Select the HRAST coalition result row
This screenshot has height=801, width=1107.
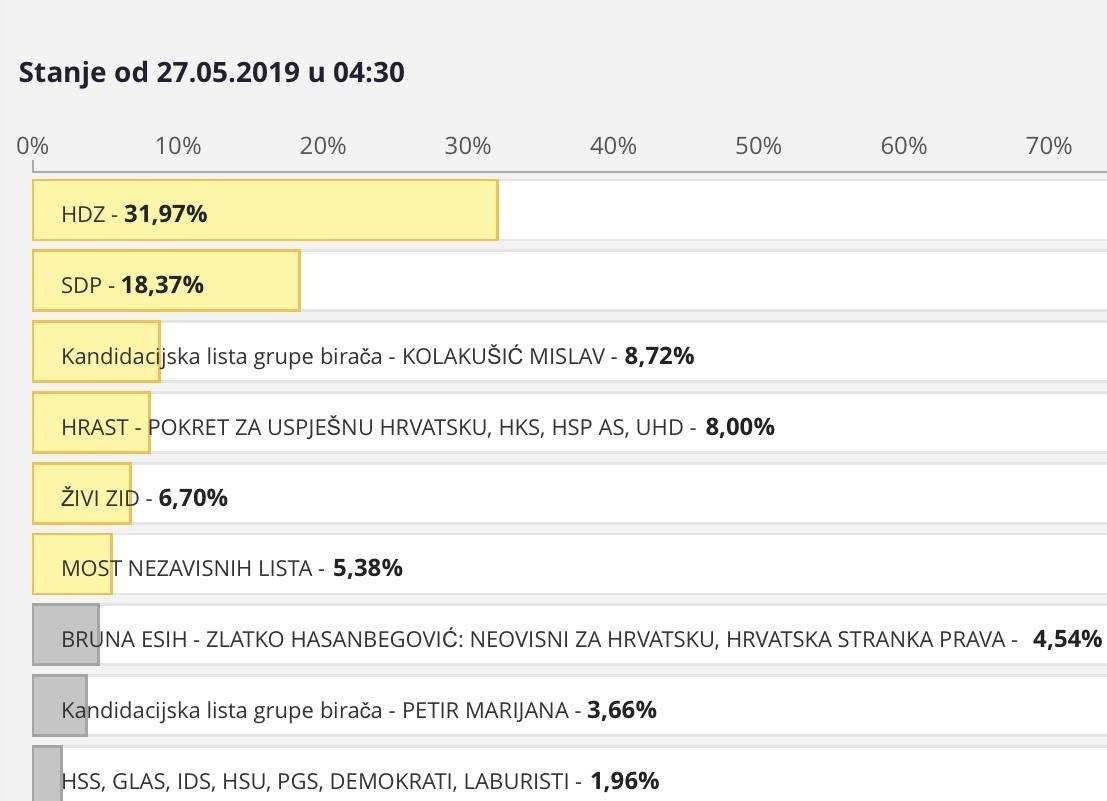tap(417, 427)
